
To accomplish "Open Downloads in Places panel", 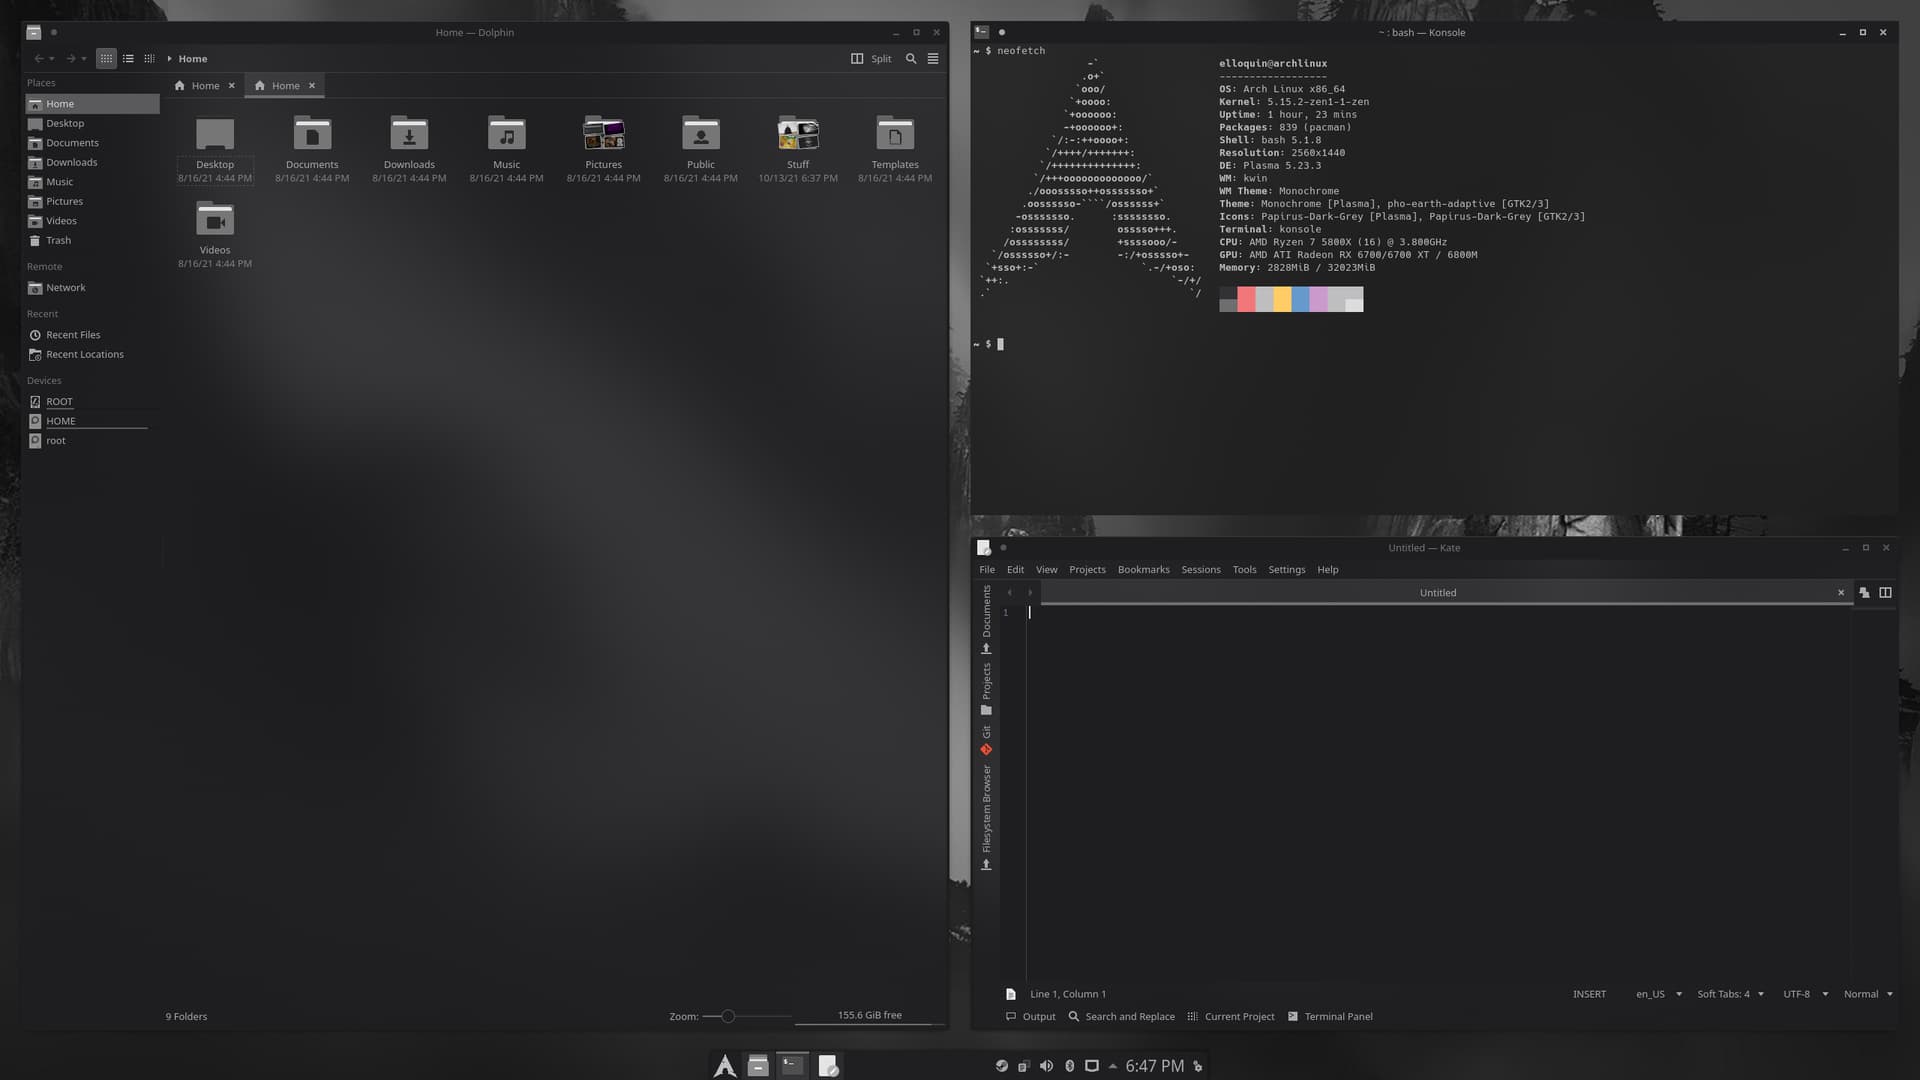I will coord(92,163).
